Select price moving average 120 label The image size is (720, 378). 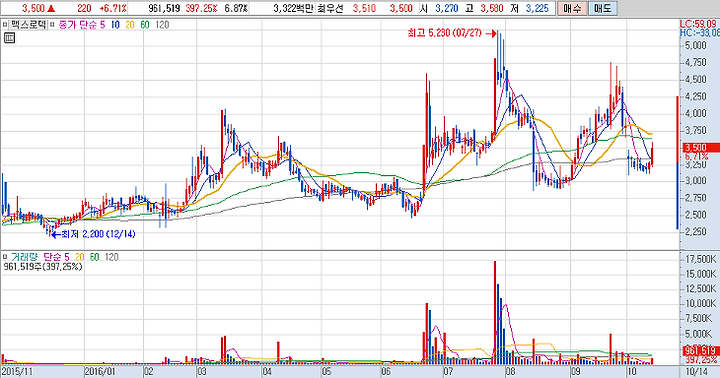coord(162,25)
